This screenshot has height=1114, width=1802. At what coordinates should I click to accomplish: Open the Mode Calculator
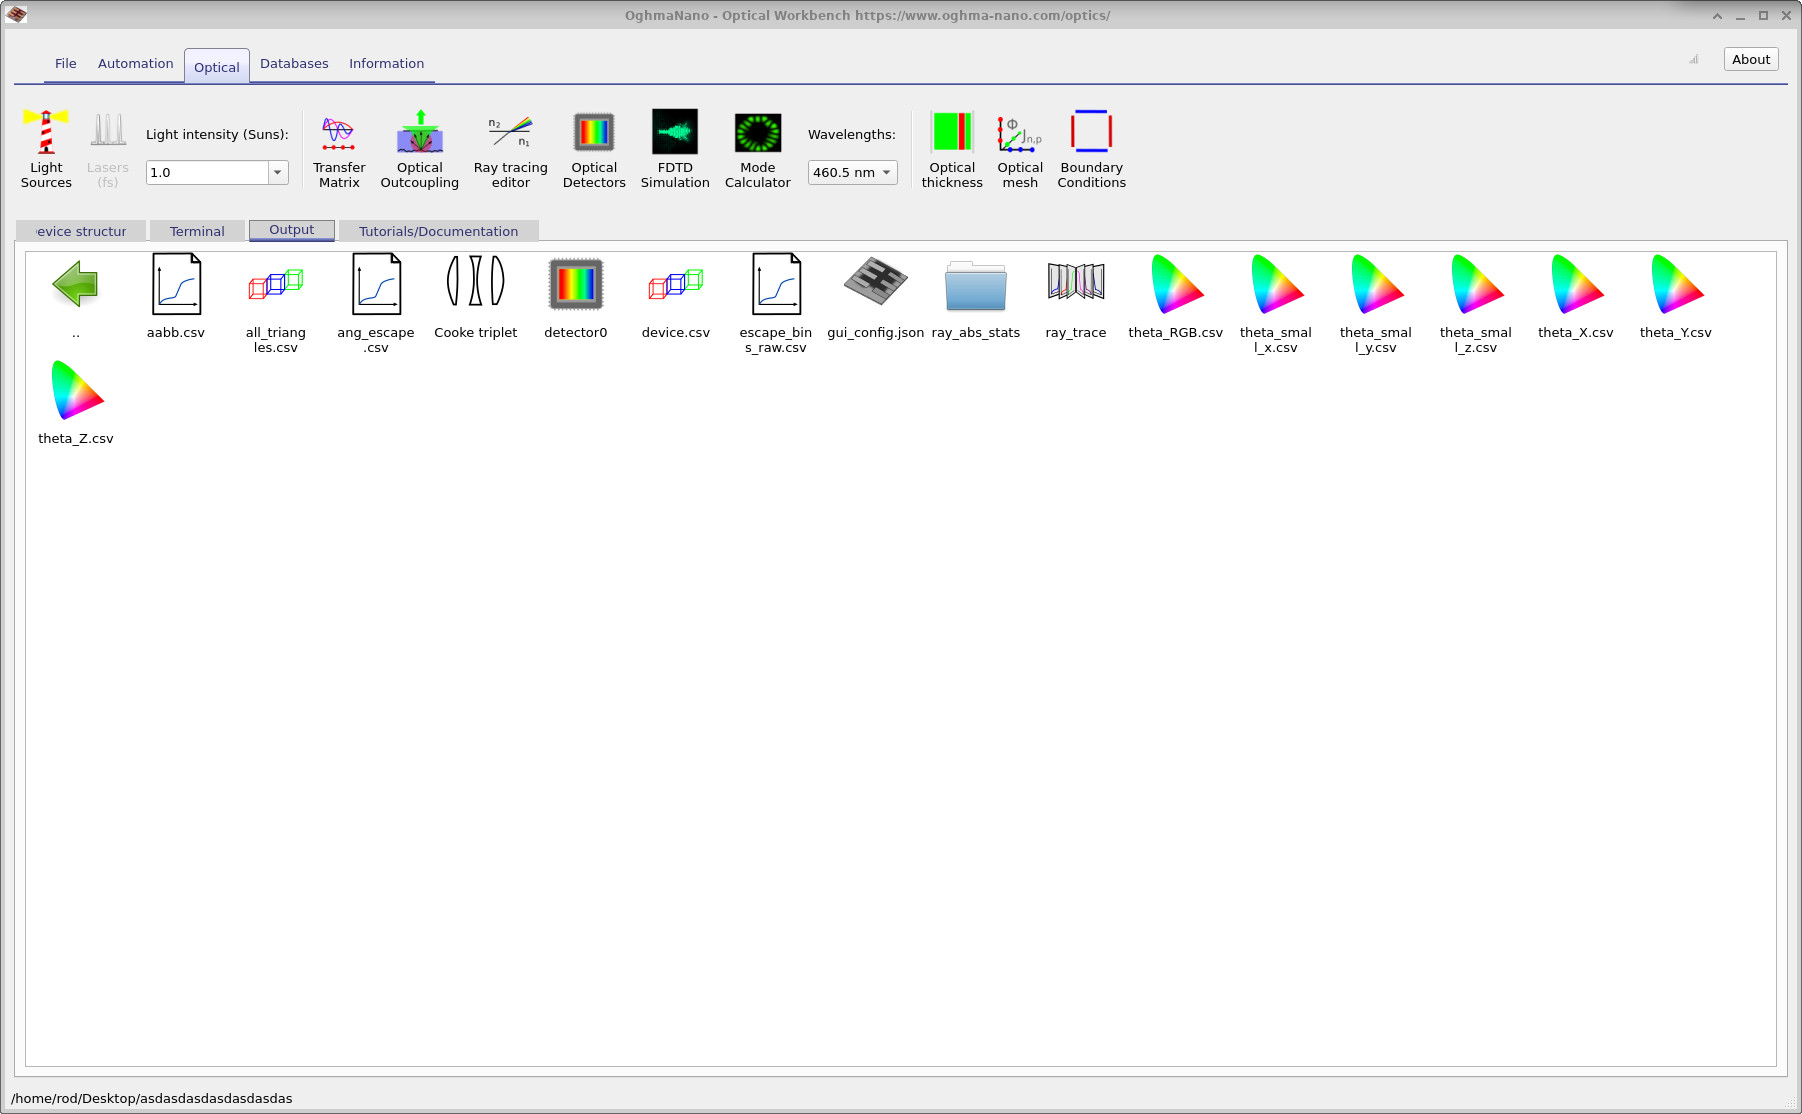tap(757, 150)
